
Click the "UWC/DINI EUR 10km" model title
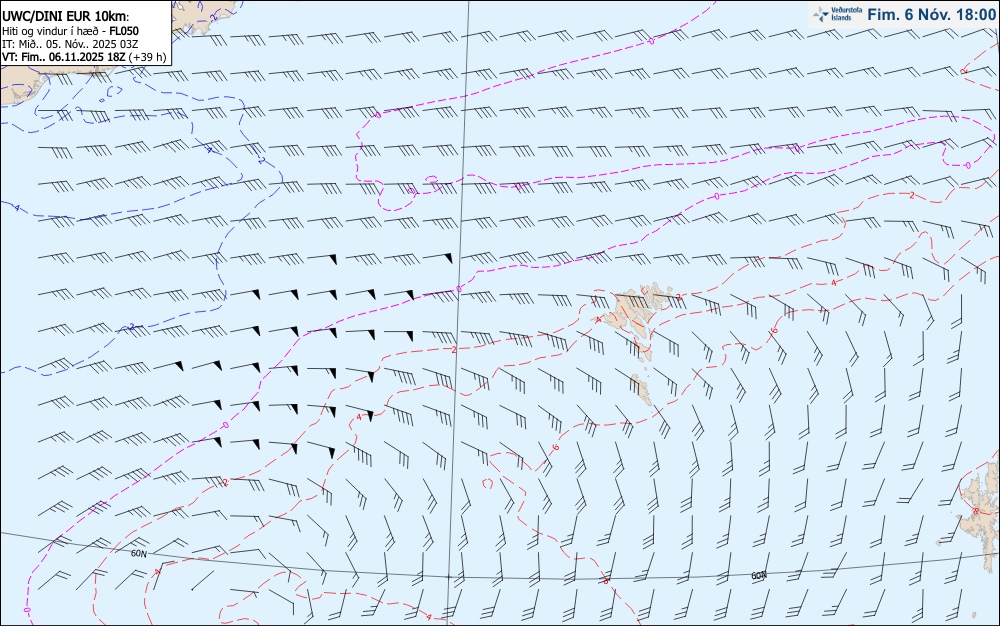(x=65, y=17)
